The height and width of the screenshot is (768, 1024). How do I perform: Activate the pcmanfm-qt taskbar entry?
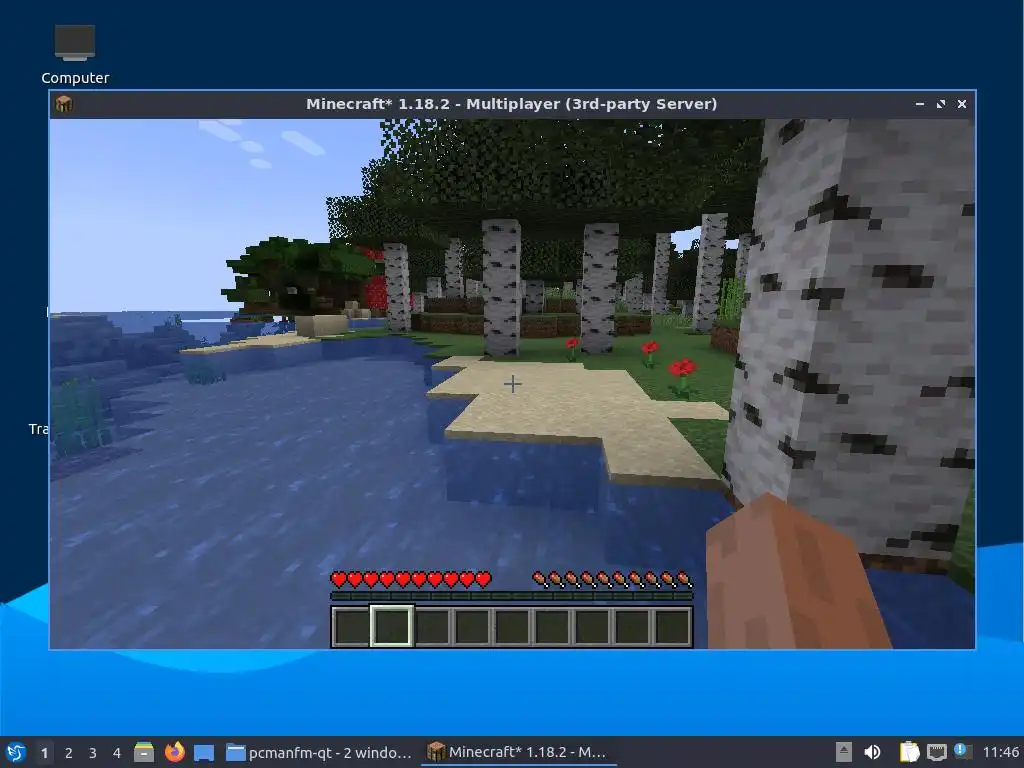click(319, 752)
